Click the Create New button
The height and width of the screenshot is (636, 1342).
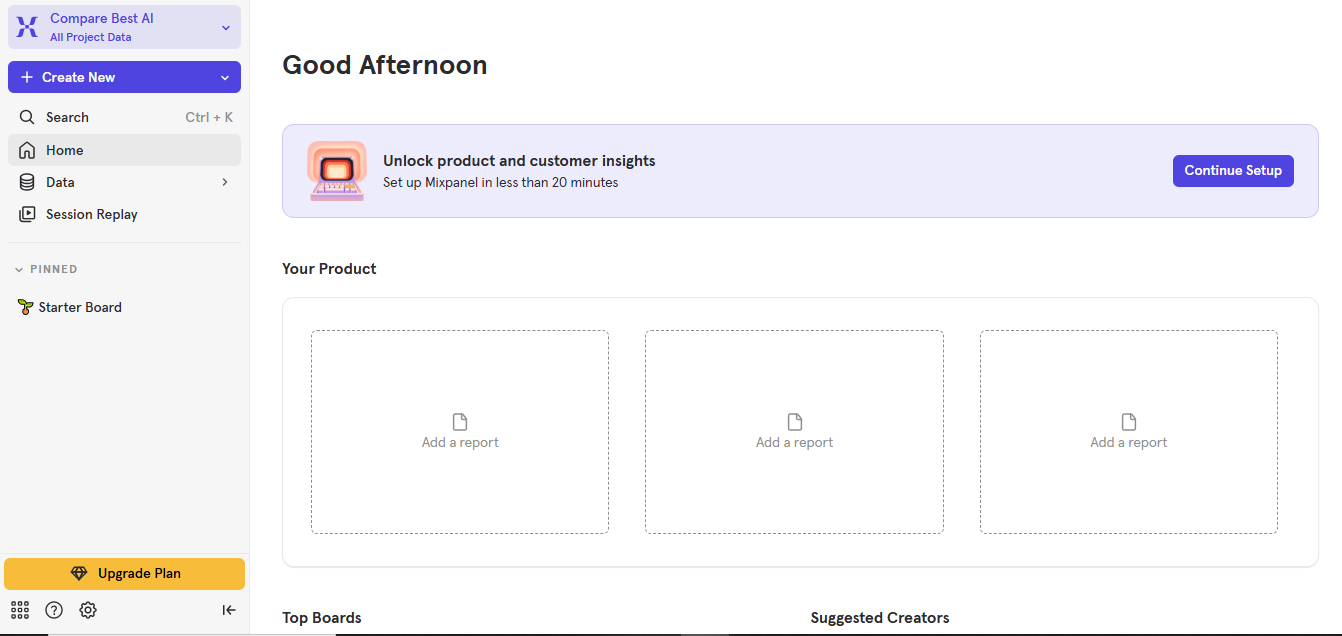(124, 77)
